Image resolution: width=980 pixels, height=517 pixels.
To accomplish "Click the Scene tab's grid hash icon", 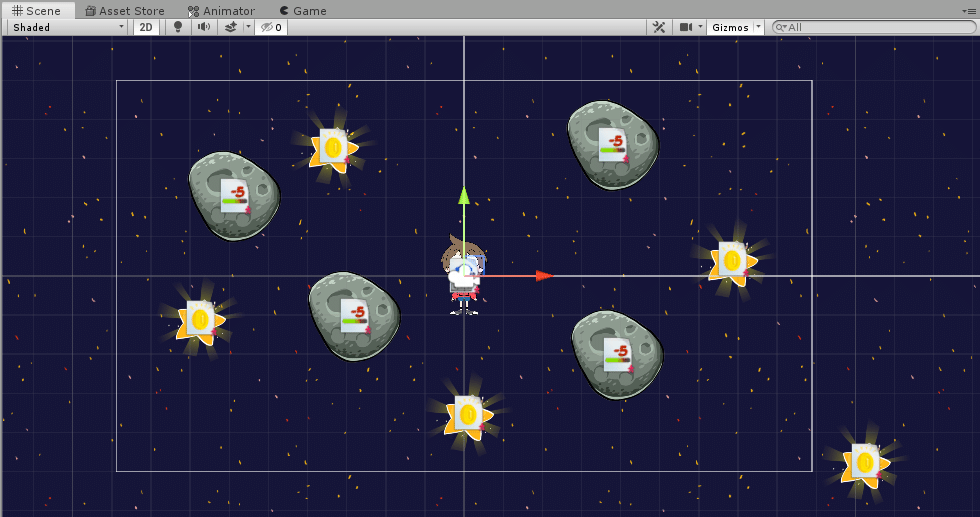I will pyautogui.click(x=18, y=11).
